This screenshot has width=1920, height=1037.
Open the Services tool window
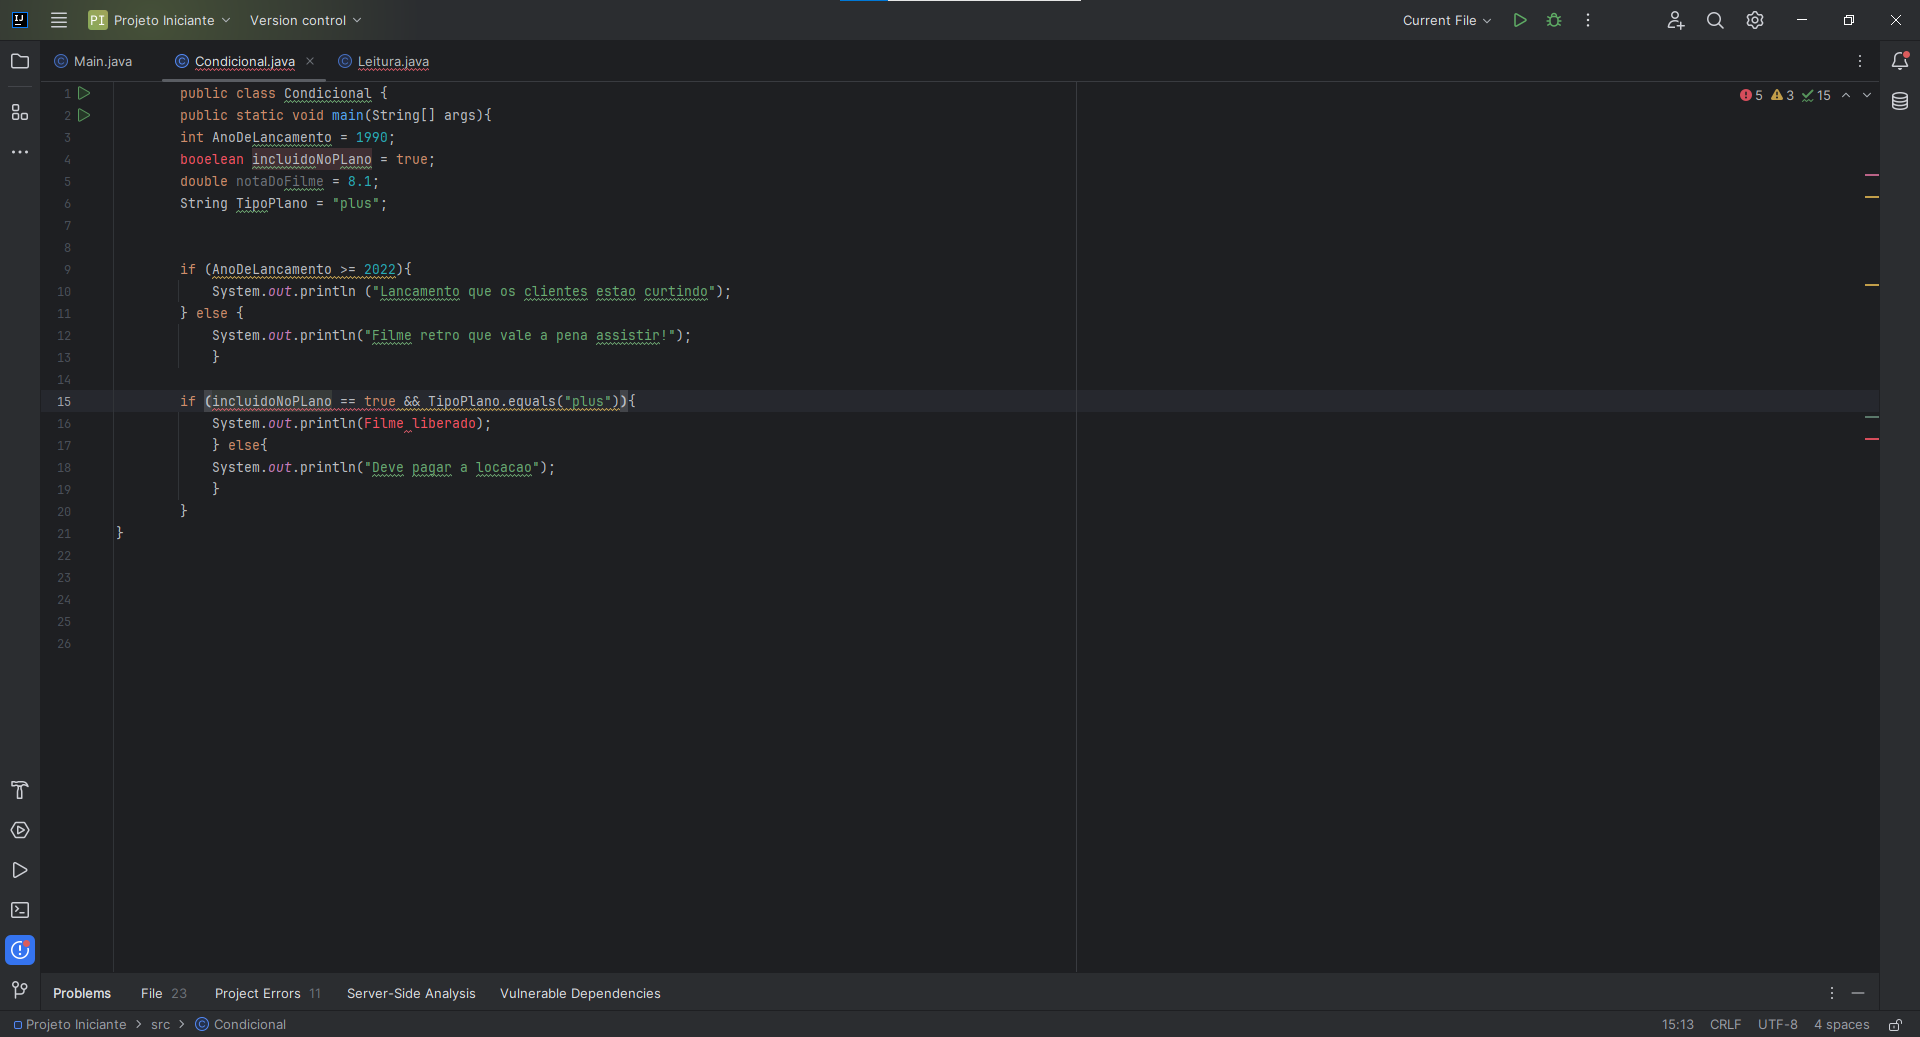20,830
